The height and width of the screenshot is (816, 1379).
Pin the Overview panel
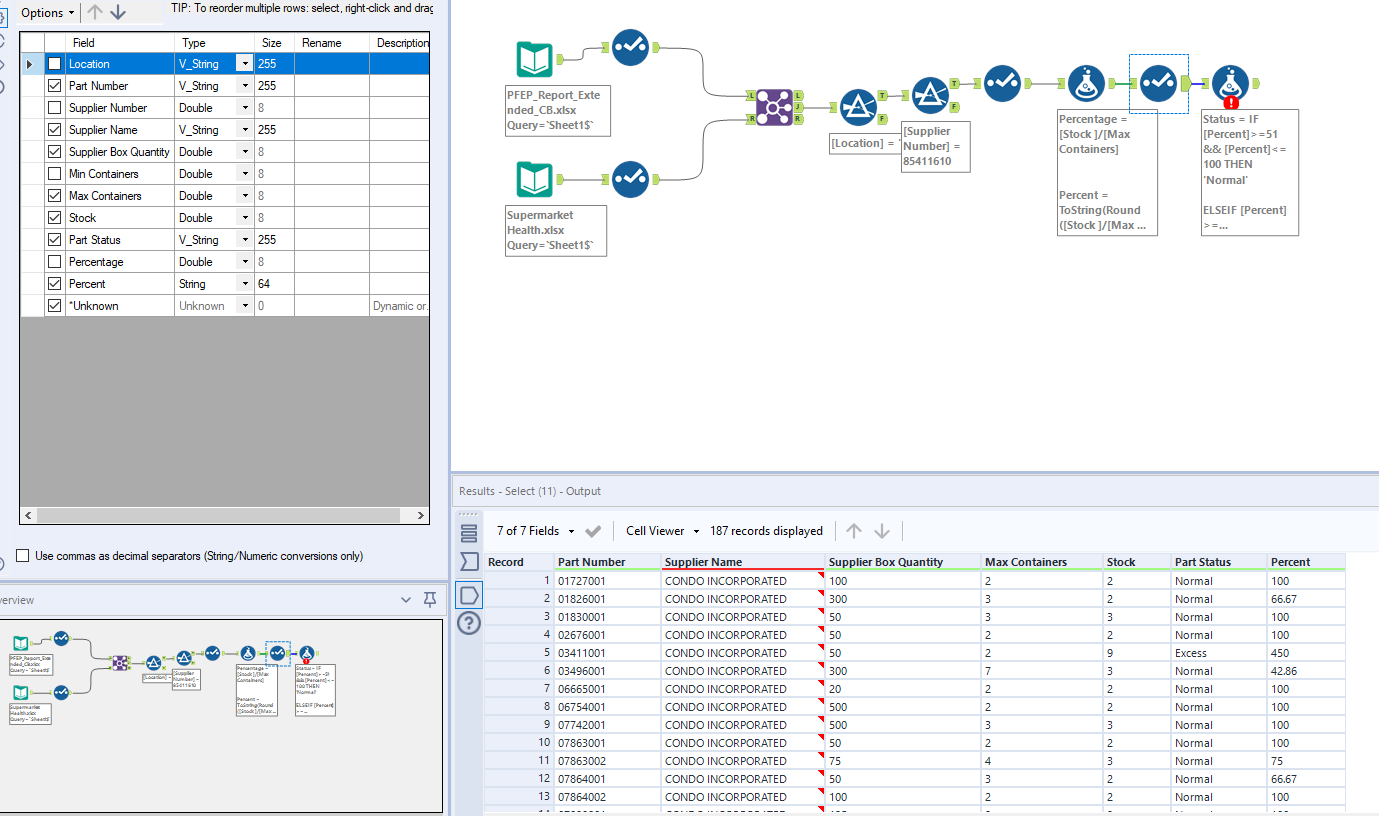tap(430, 599)
